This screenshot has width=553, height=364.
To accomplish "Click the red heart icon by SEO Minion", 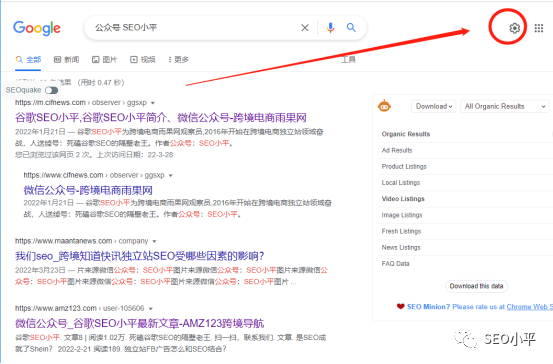I will [x=400, y=306].
